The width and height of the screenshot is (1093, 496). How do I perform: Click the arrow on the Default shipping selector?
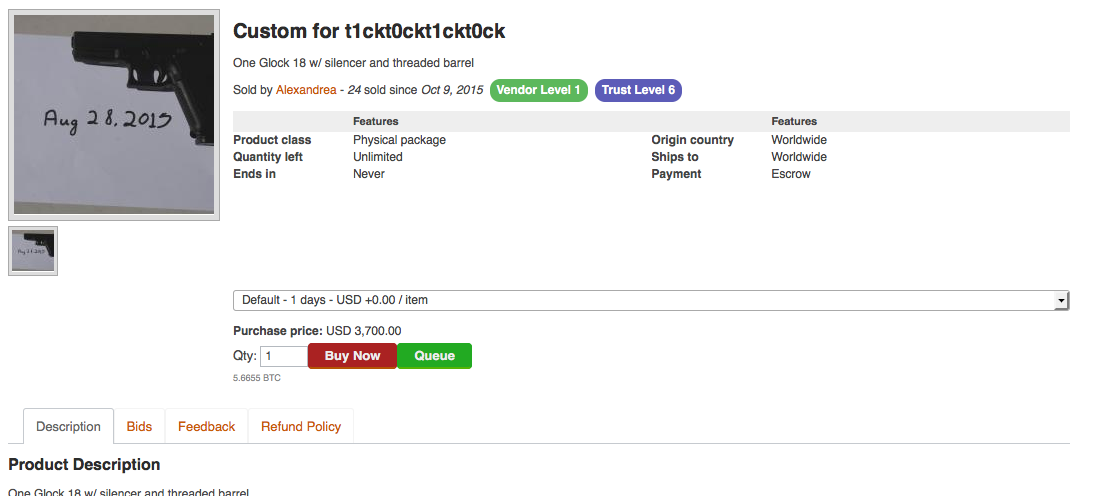[x=1061, y=300]
